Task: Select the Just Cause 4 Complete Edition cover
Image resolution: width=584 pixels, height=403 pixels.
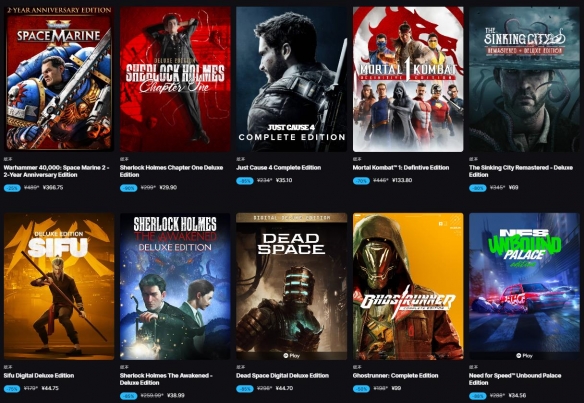Action: click(x=291, y=79)
